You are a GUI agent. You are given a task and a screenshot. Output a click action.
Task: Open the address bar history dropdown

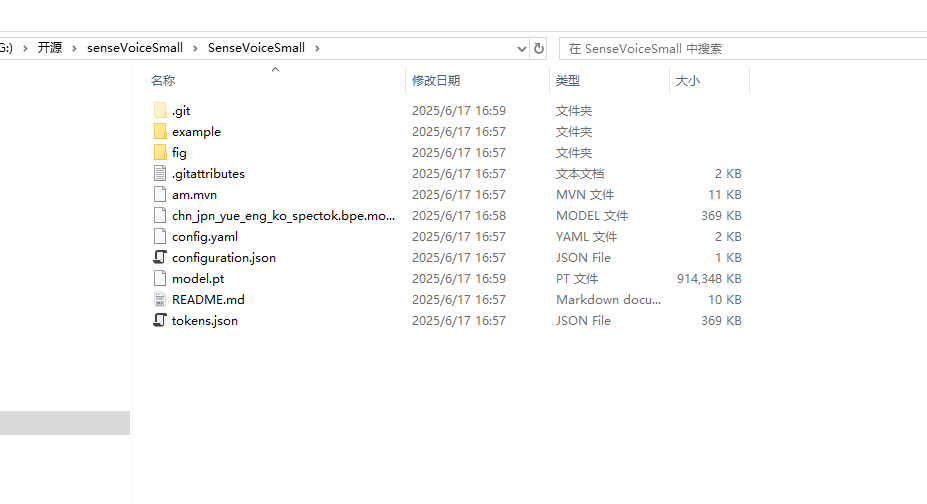tap(521, 48)
